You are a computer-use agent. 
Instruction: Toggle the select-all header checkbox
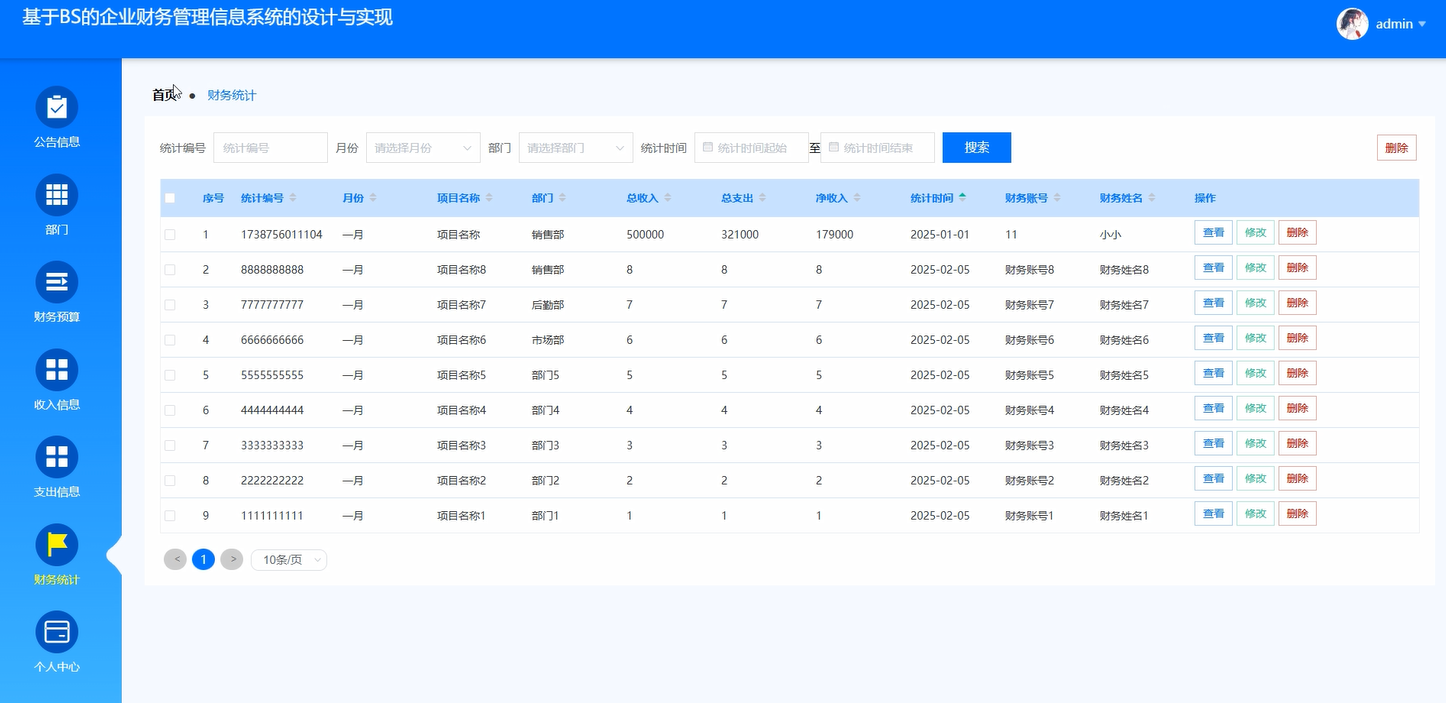[x=170, y=198]
